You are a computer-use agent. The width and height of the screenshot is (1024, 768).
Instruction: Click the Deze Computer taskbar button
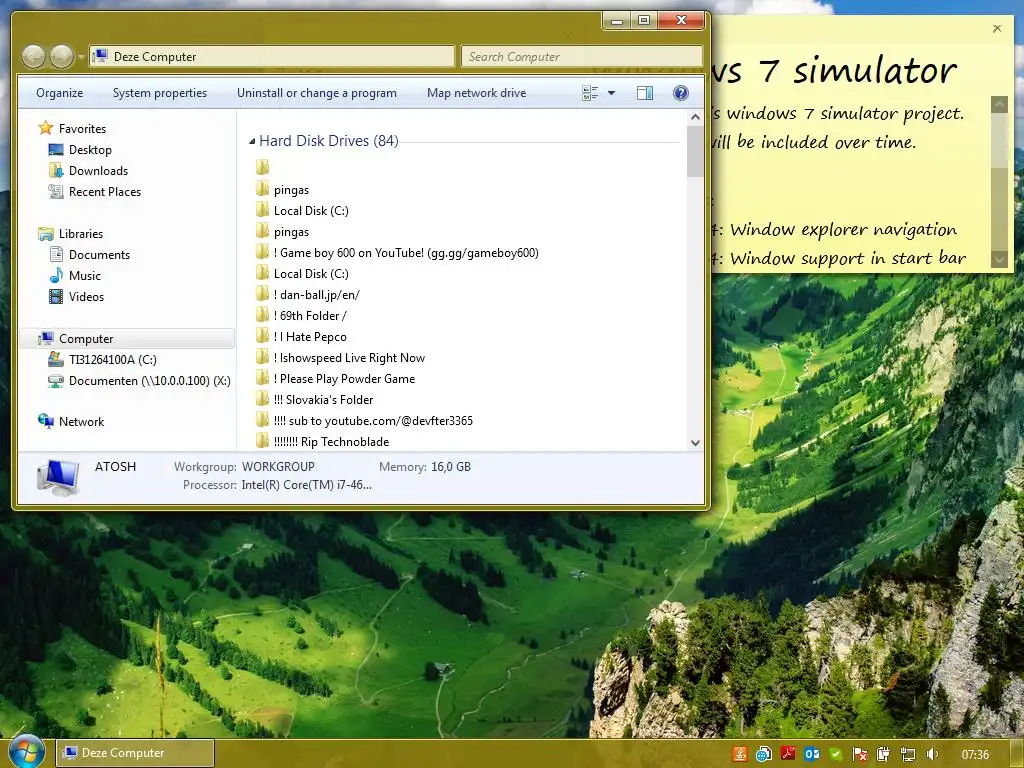(x=135, y=753)
